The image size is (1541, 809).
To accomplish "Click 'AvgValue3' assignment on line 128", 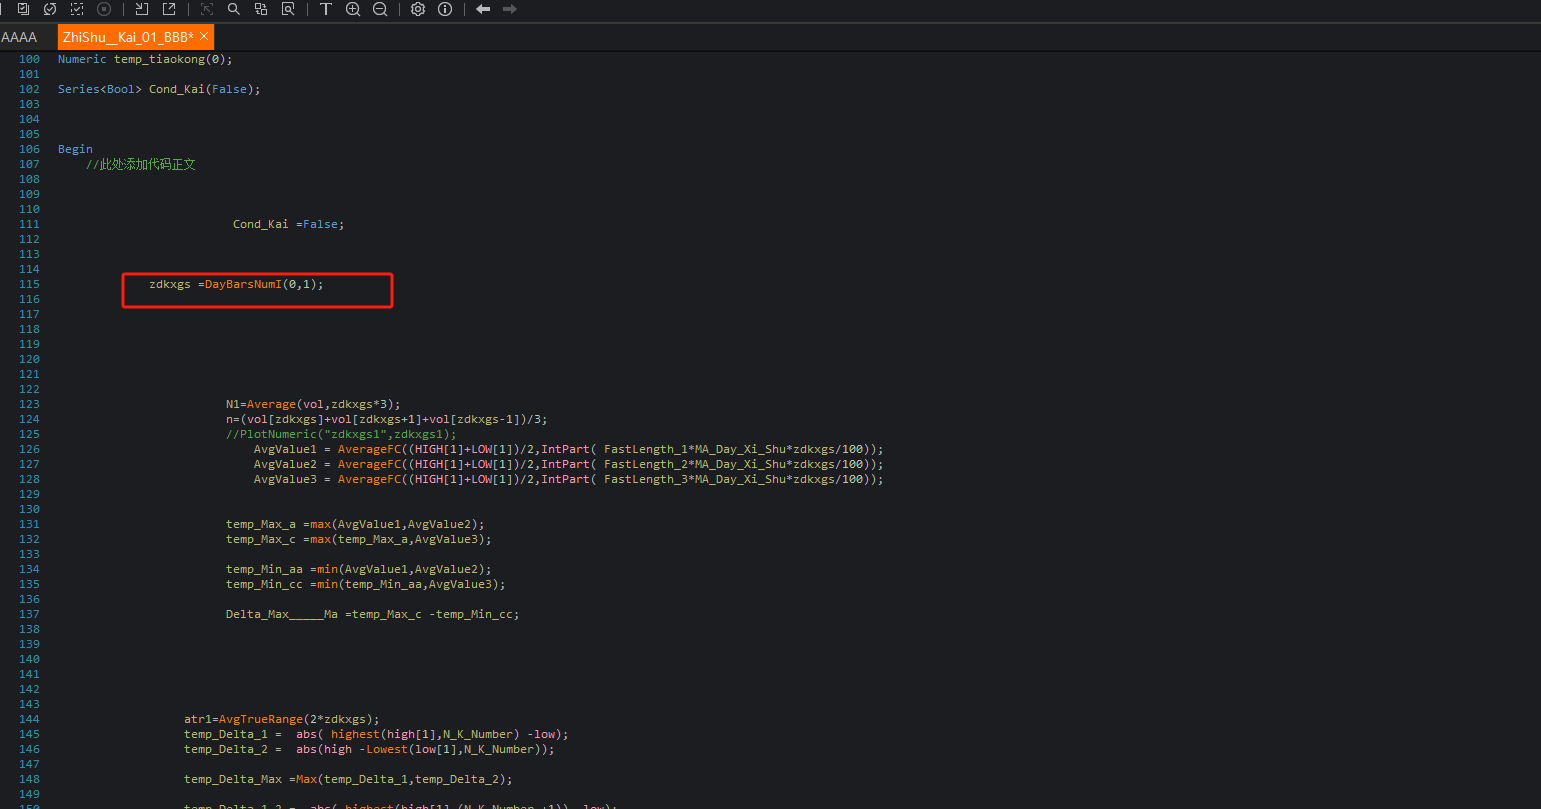I will pos(285,479).
